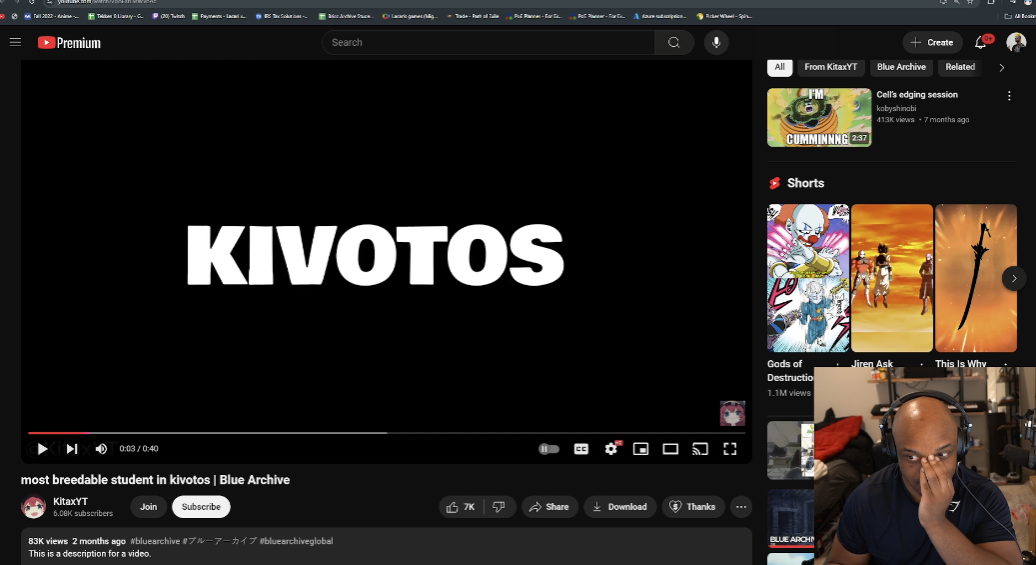Screen dimensions: 1036x565
Task: Switch to theater mode
Action: (x=670, y=449)
